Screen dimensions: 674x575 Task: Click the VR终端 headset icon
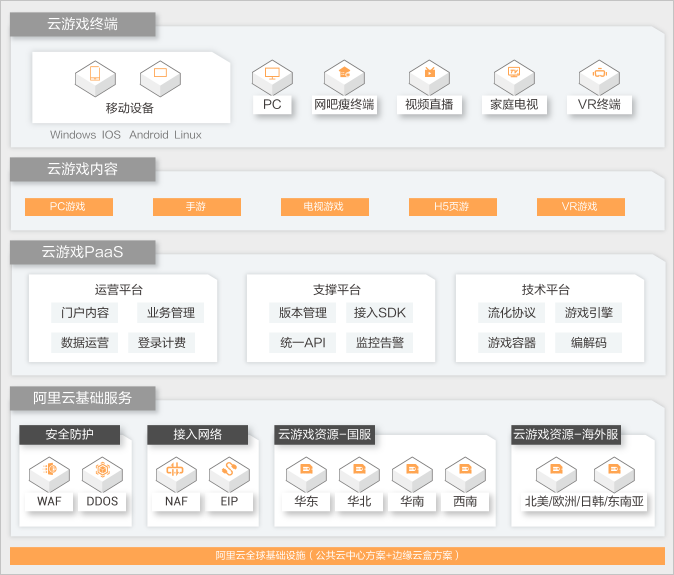599,78
